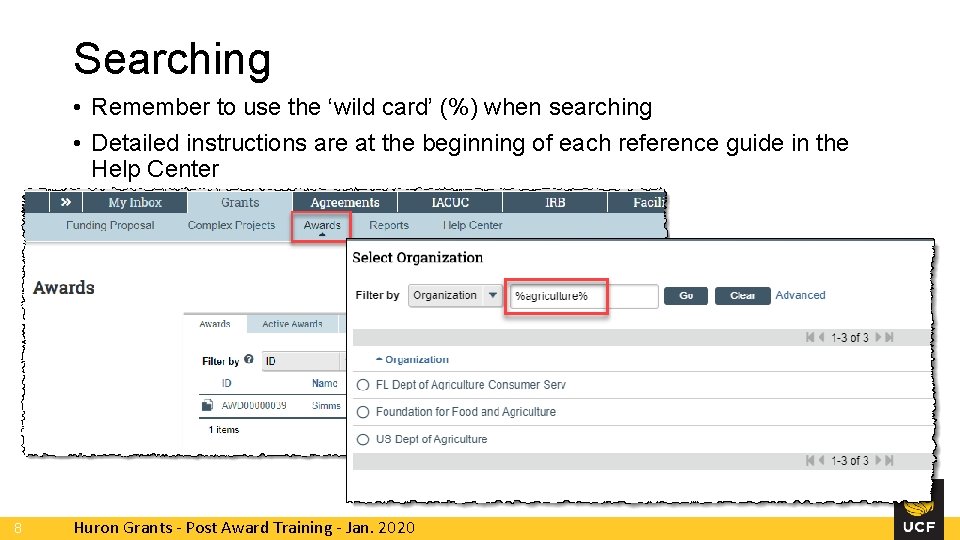Select Foundation for Food and Agriculture radio

[x=363, y=412]
